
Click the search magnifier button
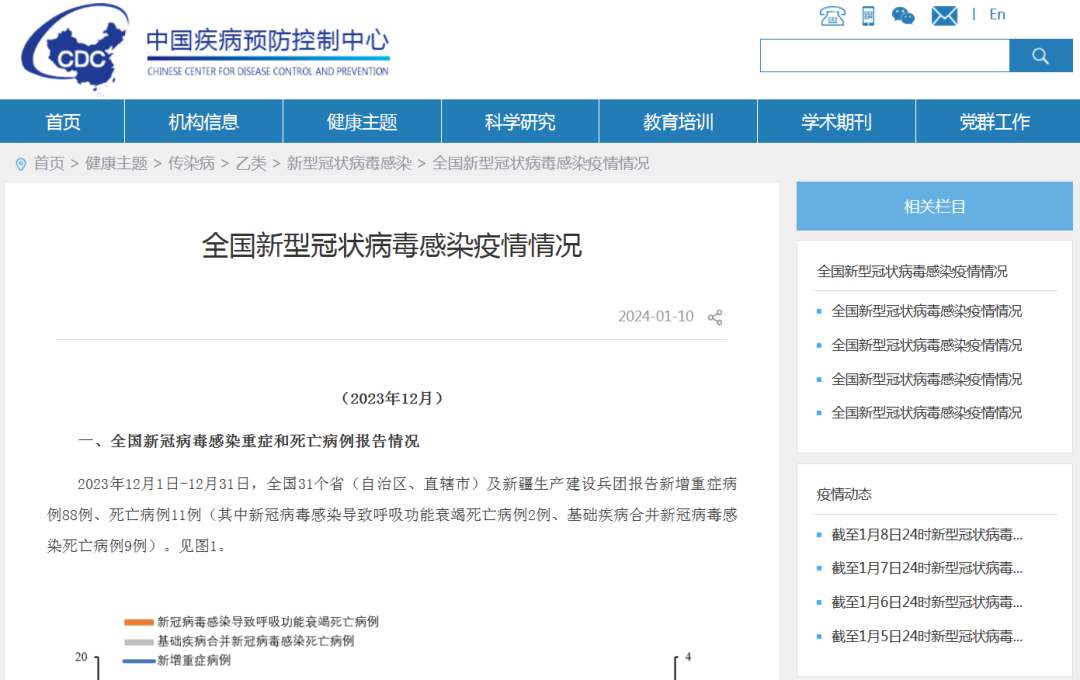(x=1041, y=56)
